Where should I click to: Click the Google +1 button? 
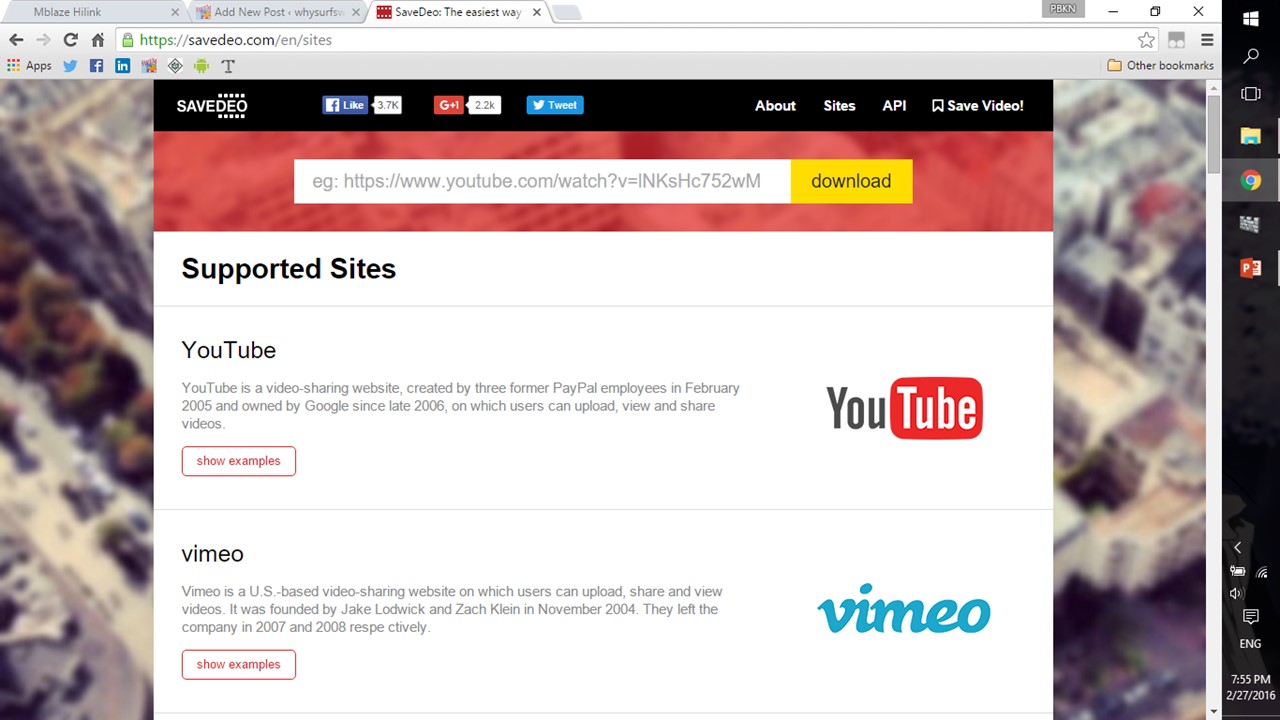pyautogui.click(x=449, y=105)
